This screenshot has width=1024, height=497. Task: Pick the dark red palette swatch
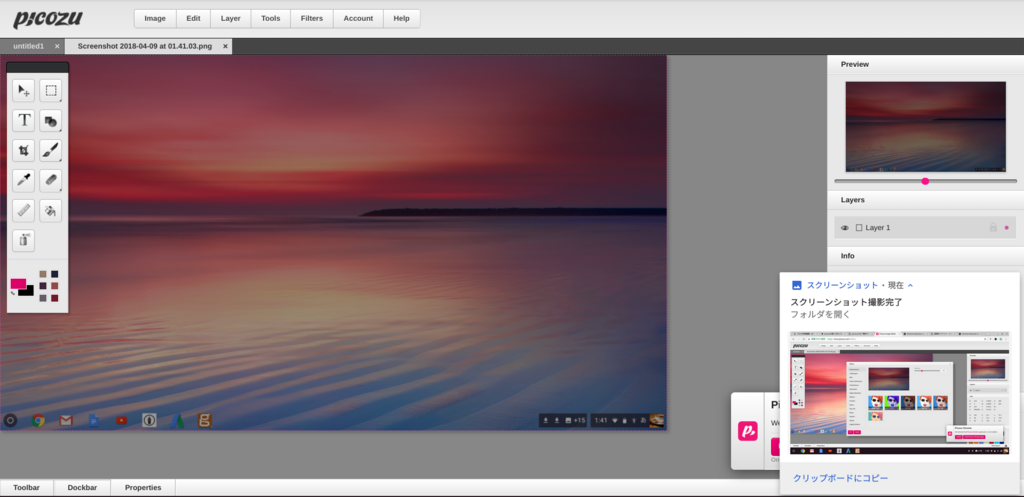click(55, 298)
